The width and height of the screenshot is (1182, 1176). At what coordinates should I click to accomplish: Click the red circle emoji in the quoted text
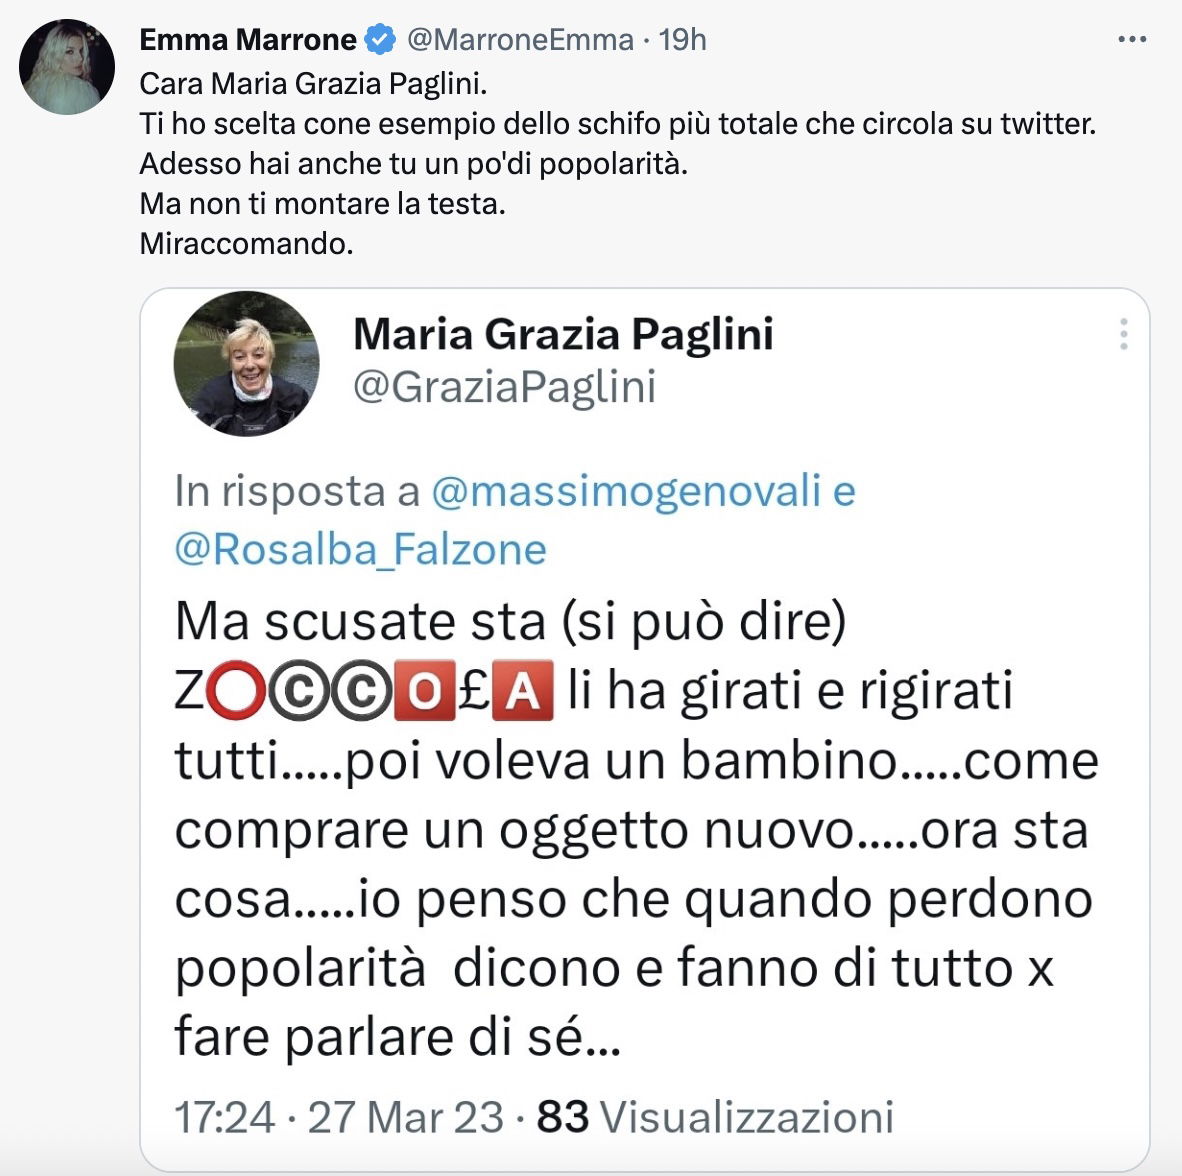(x=235, y=691)
